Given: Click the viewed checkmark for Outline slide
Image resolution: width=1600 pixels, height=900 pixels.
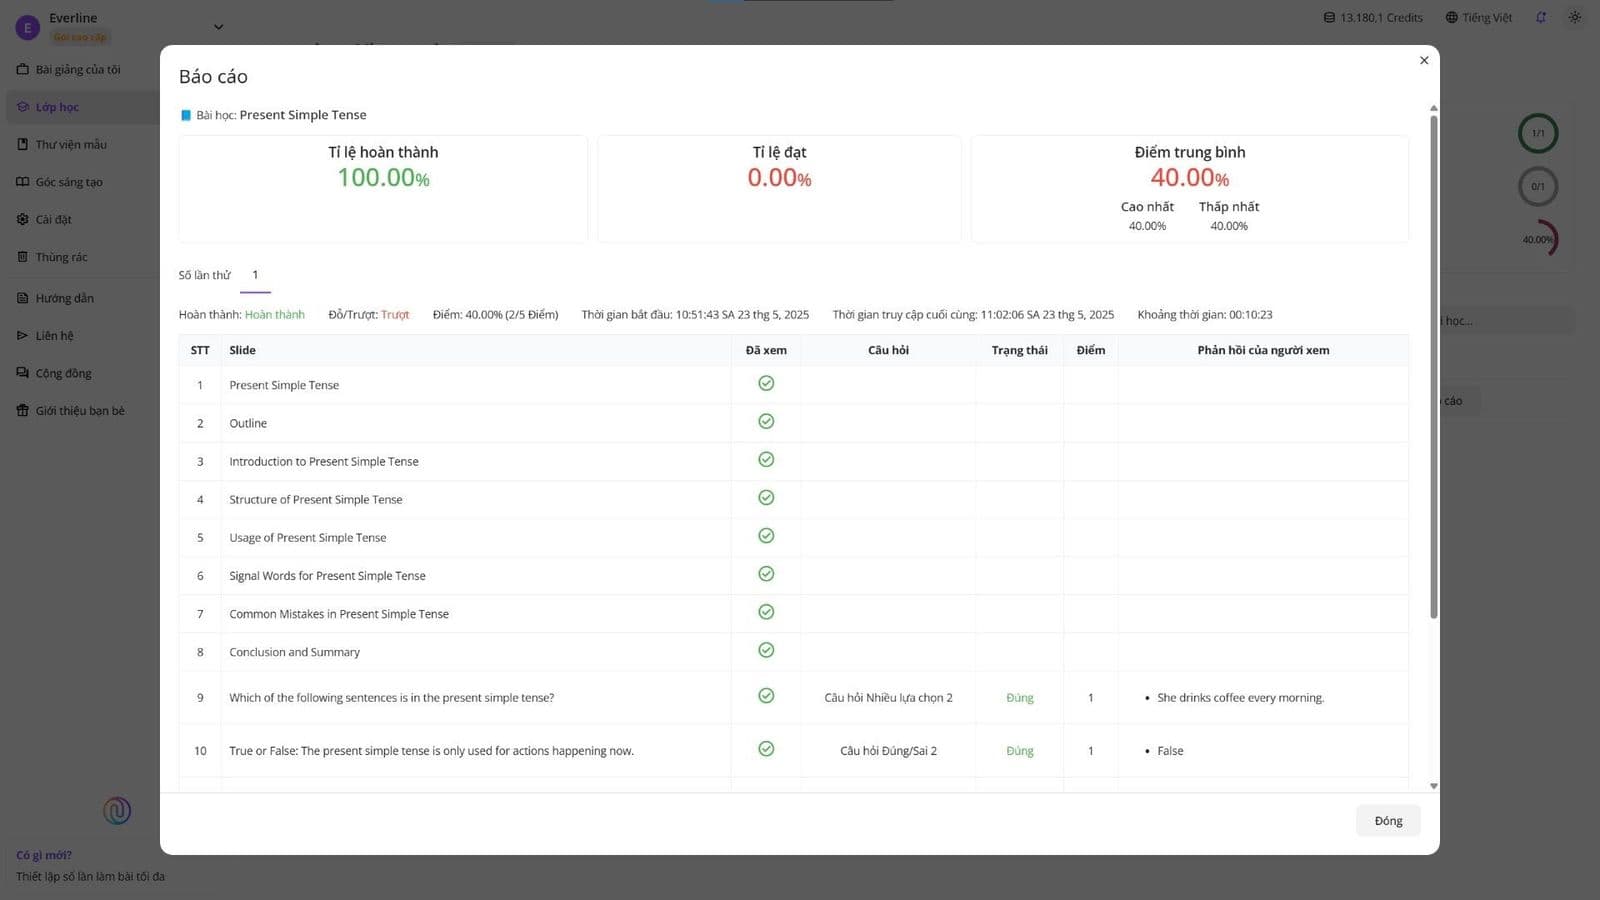Looking at the screenshot, I should tap(766, 421).
